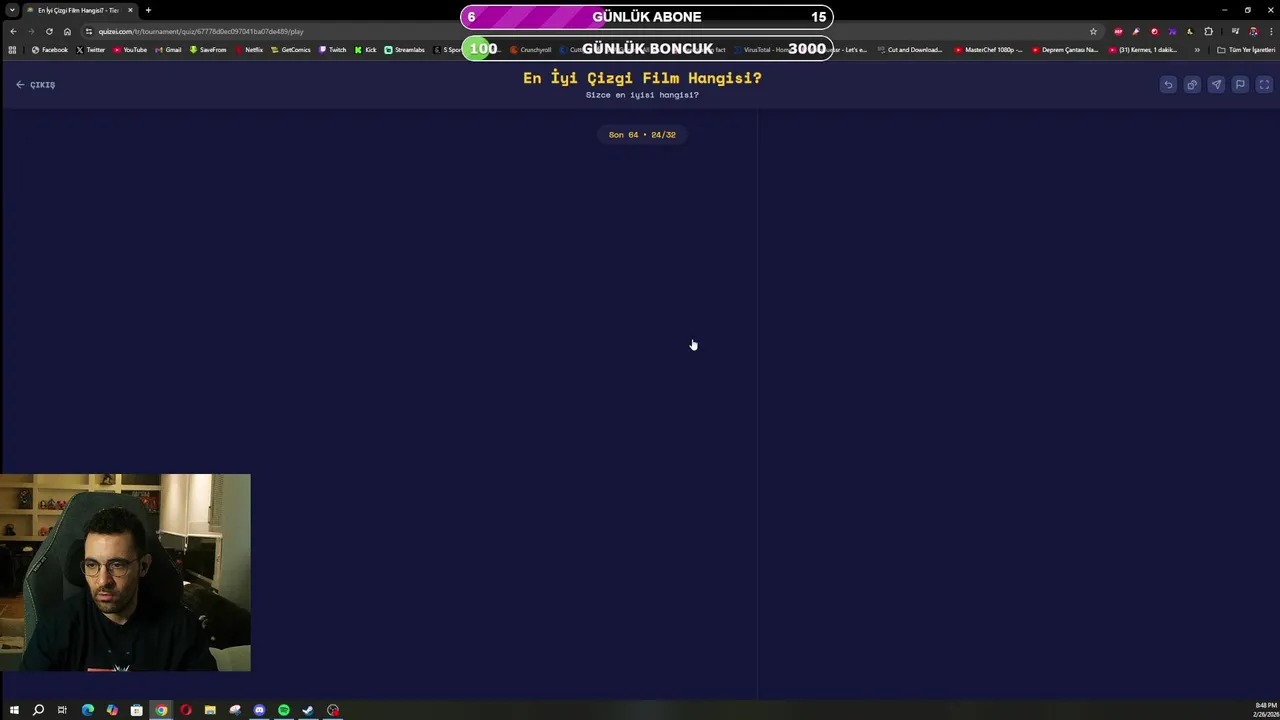Go back with browser back arrow

click(x=13, y=31)
